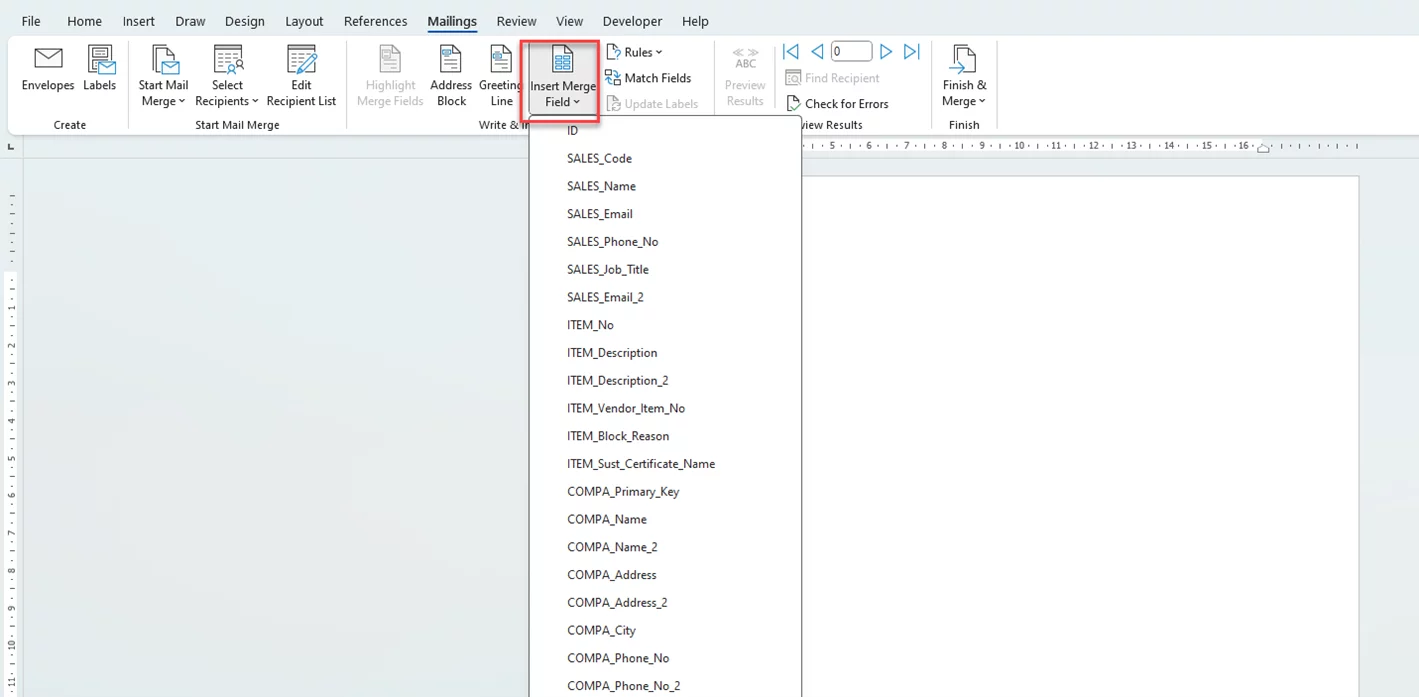Click the Match Fields icon
This screenshot has height=697, width=1419.
pos(613,78)
